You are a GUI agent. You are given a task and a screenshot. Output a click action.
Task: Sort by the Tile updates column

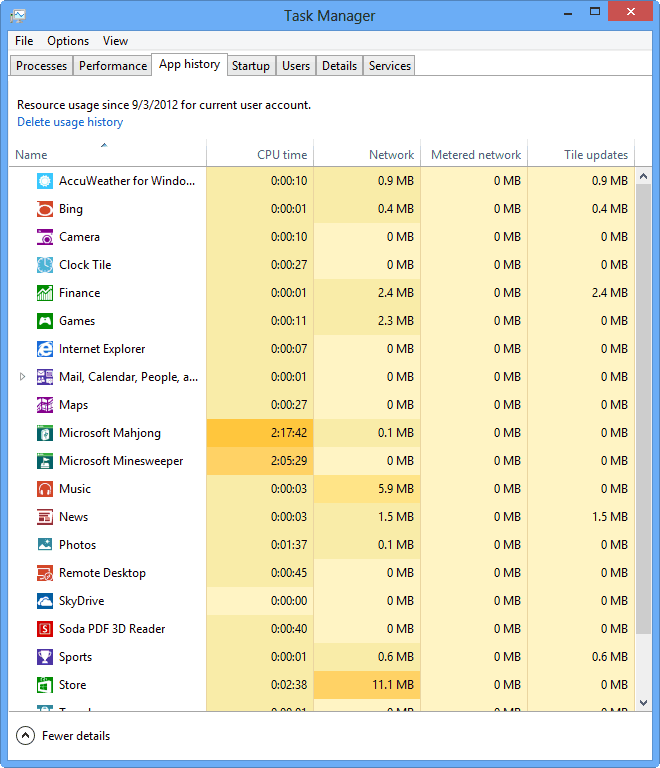click(x=581, y=153)
